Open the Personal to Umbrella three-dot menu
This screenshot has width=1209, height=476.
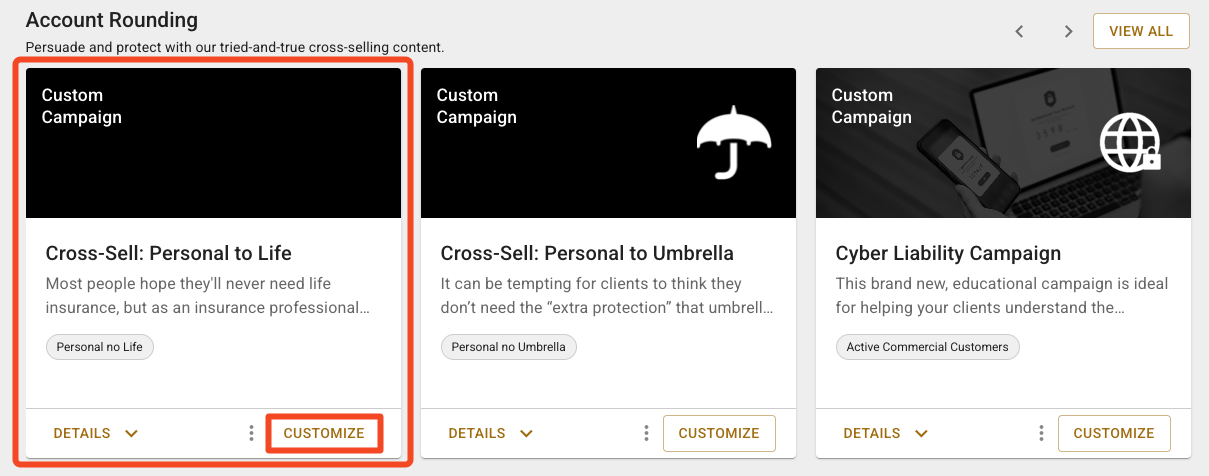(646, 433)
